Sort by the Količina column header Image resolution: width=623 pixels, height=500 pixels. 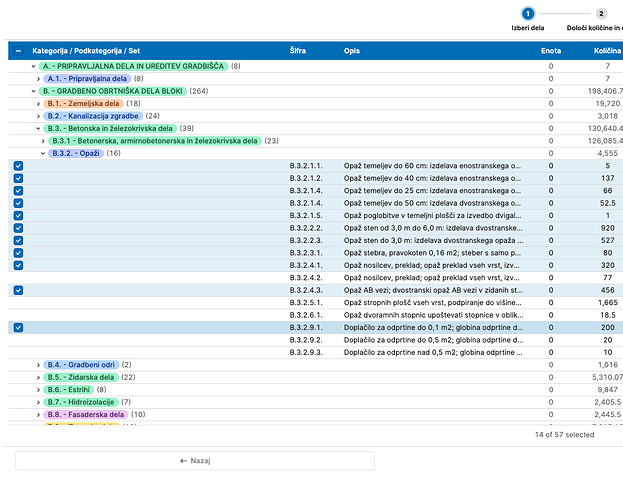click(x=607, y=51)
